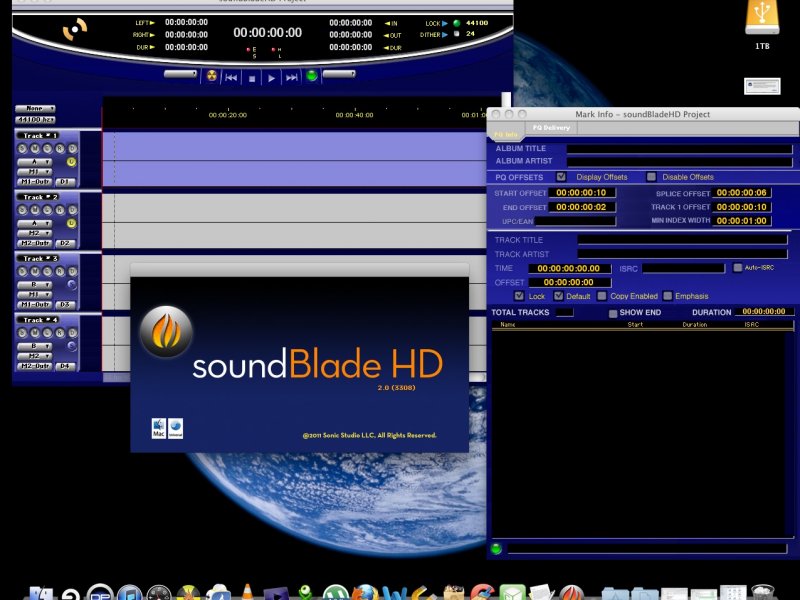Image resolution: width=800 pixels, height=600 pixels.
Task: Enable the Emphasis checkbox
Action: click(x=667, y=296)
